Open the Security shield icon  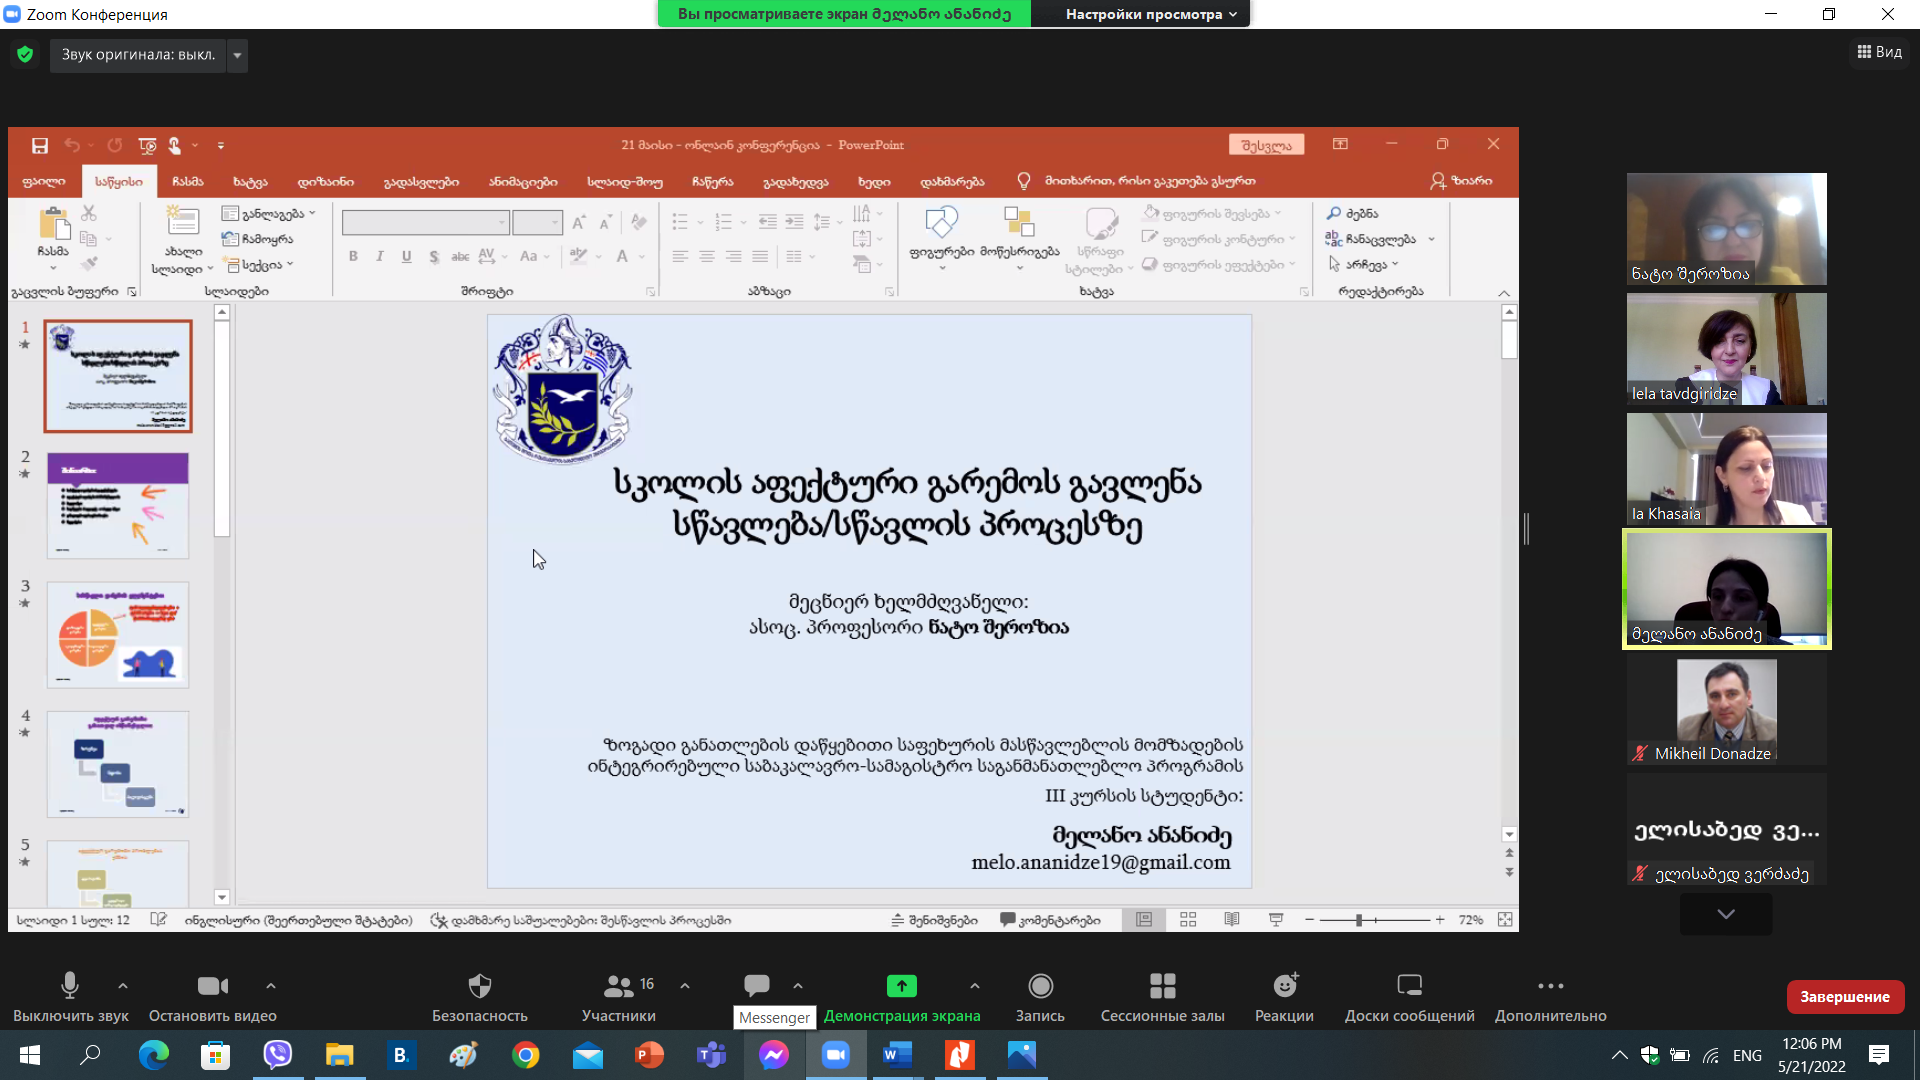pos(480,987)
